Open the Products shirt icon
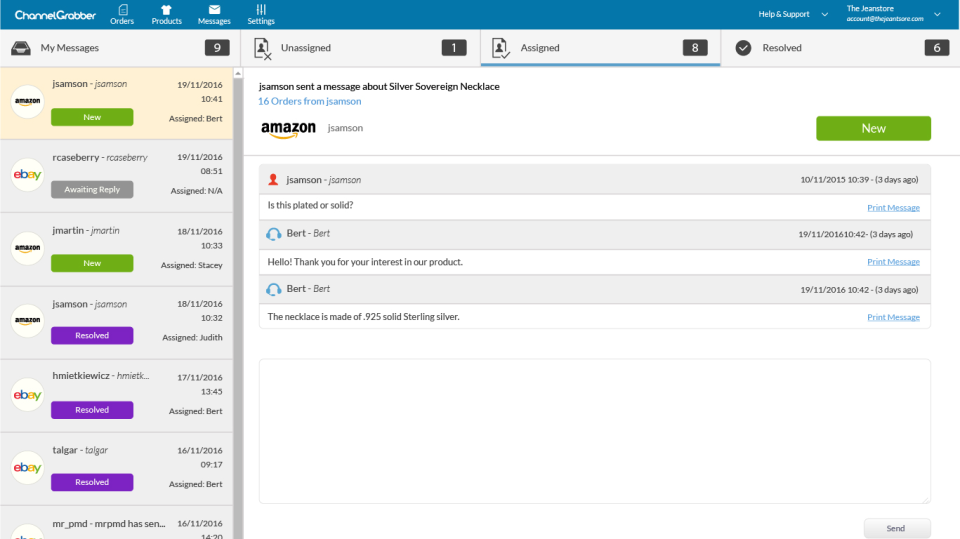The width and height of the screenshot is (960, 539). coord(167,10)
